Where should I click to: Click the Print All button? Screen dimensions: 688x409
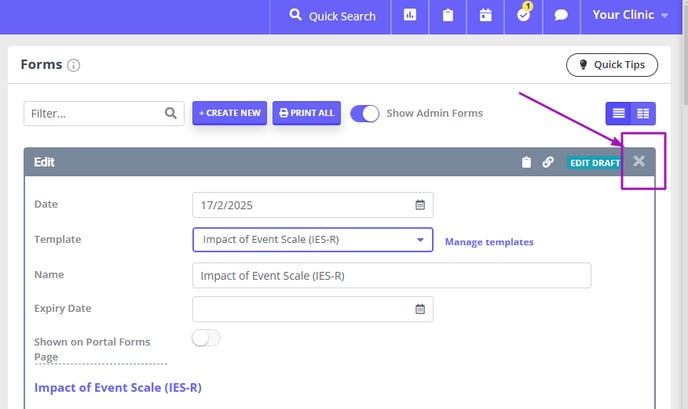click(306, 113)
